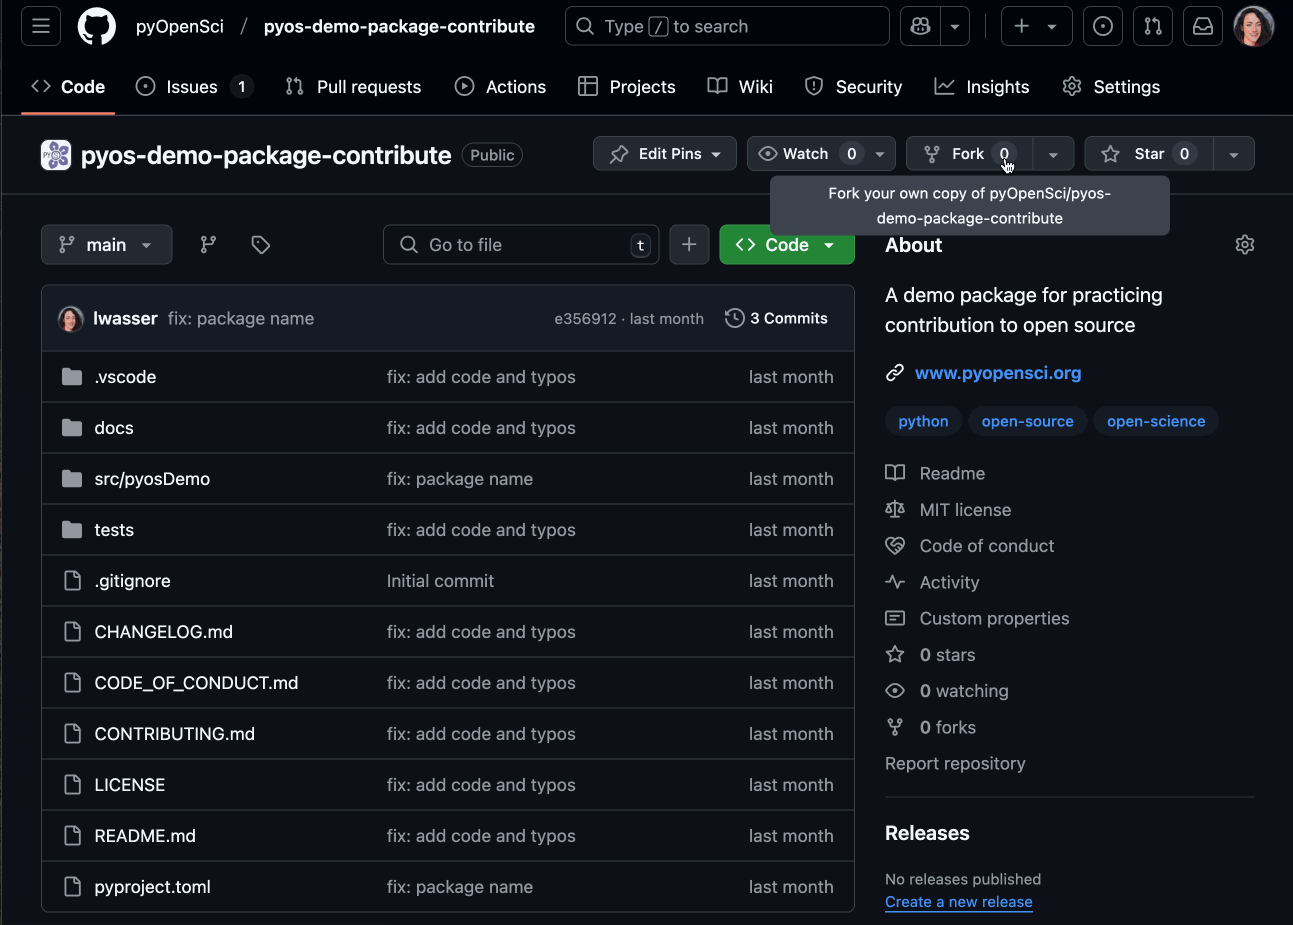
Task: Switch to the Actions tab
Action: pyautogui.click(x=500, y=87)
